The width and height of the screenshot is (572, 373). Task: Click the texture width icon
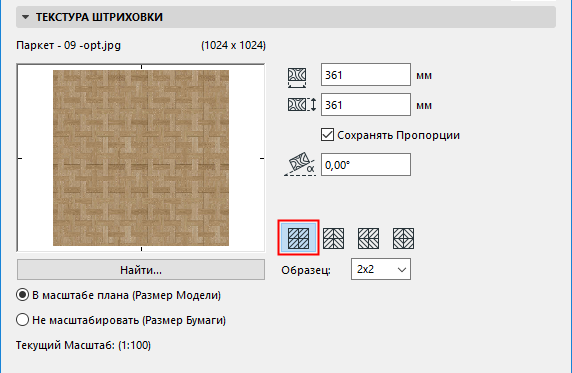click(297, 77)
